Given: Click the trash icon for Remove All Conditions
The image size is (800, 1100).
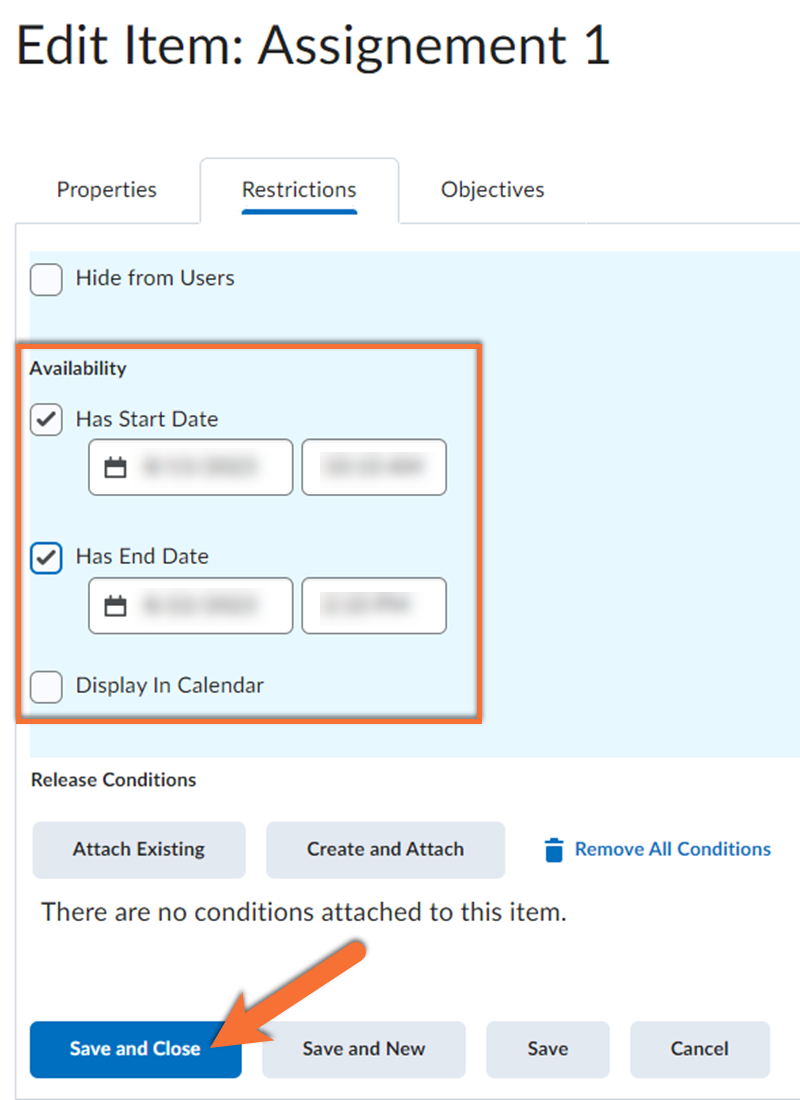Looking at the screenshot, I should click(554, 850).
